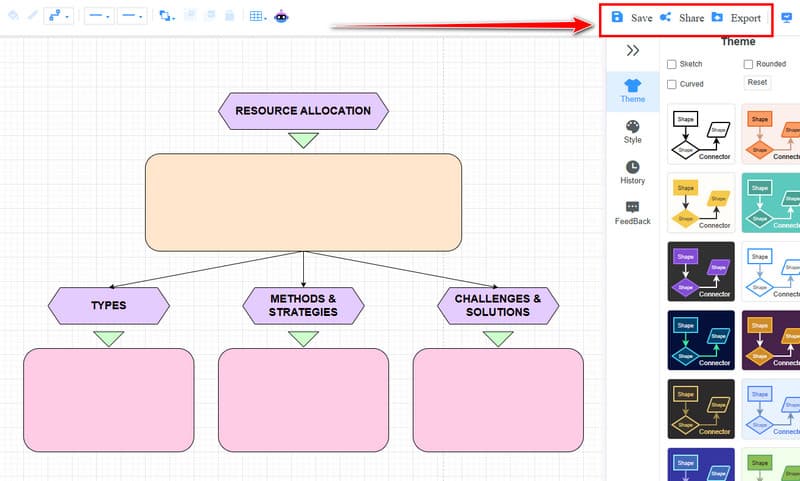This screenshot has height=481, width=800.
Task: Enable the Sketch checkbox
Action: click(x=671, y=64)
